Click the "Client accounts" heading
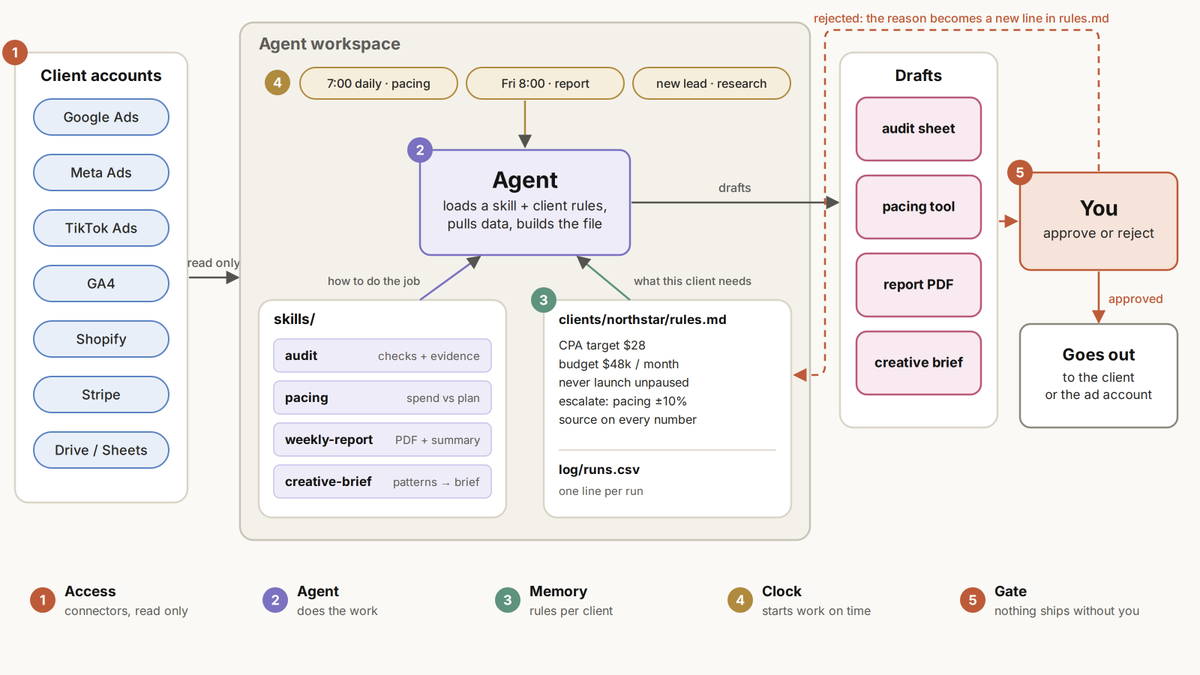The image size is (1200, 675). click(101, 76)
